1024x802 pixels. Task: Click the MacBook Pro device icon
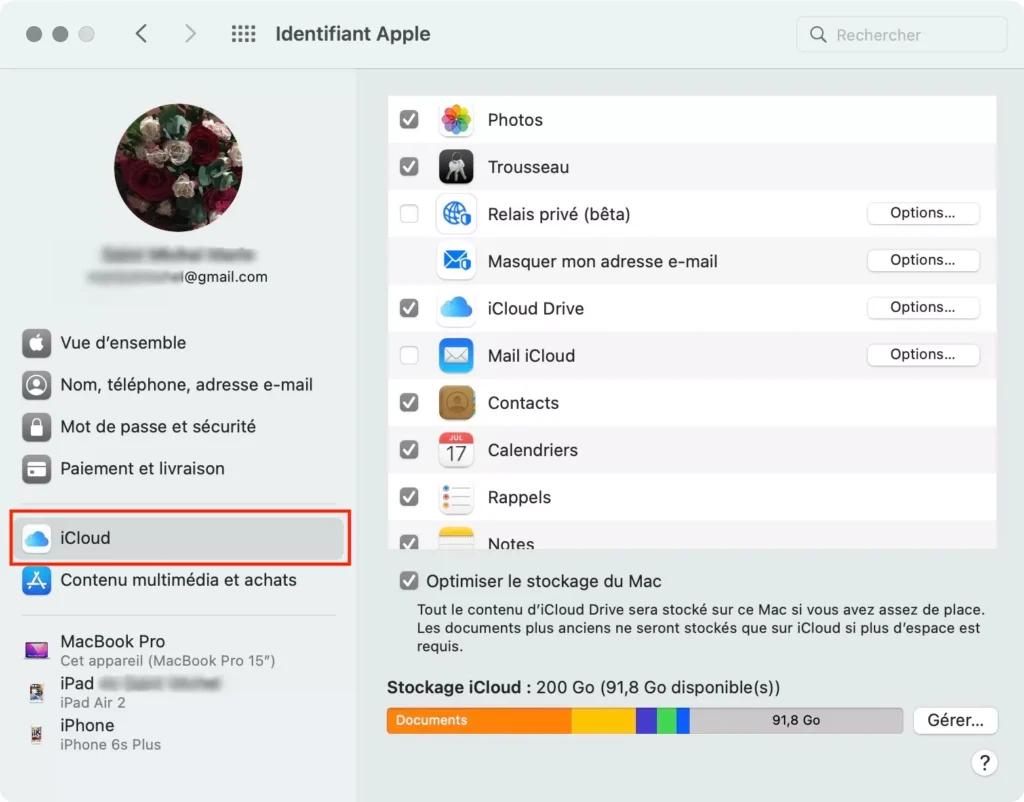37,650
